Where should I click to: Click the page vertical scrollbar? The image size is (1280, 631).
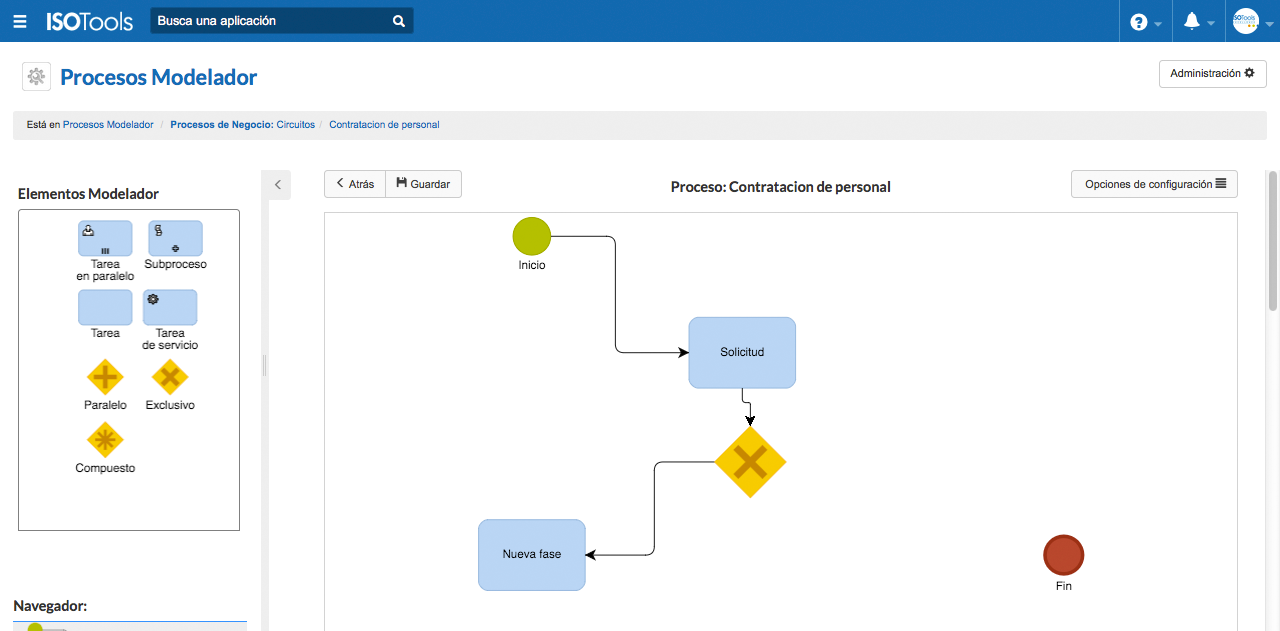1273,240
